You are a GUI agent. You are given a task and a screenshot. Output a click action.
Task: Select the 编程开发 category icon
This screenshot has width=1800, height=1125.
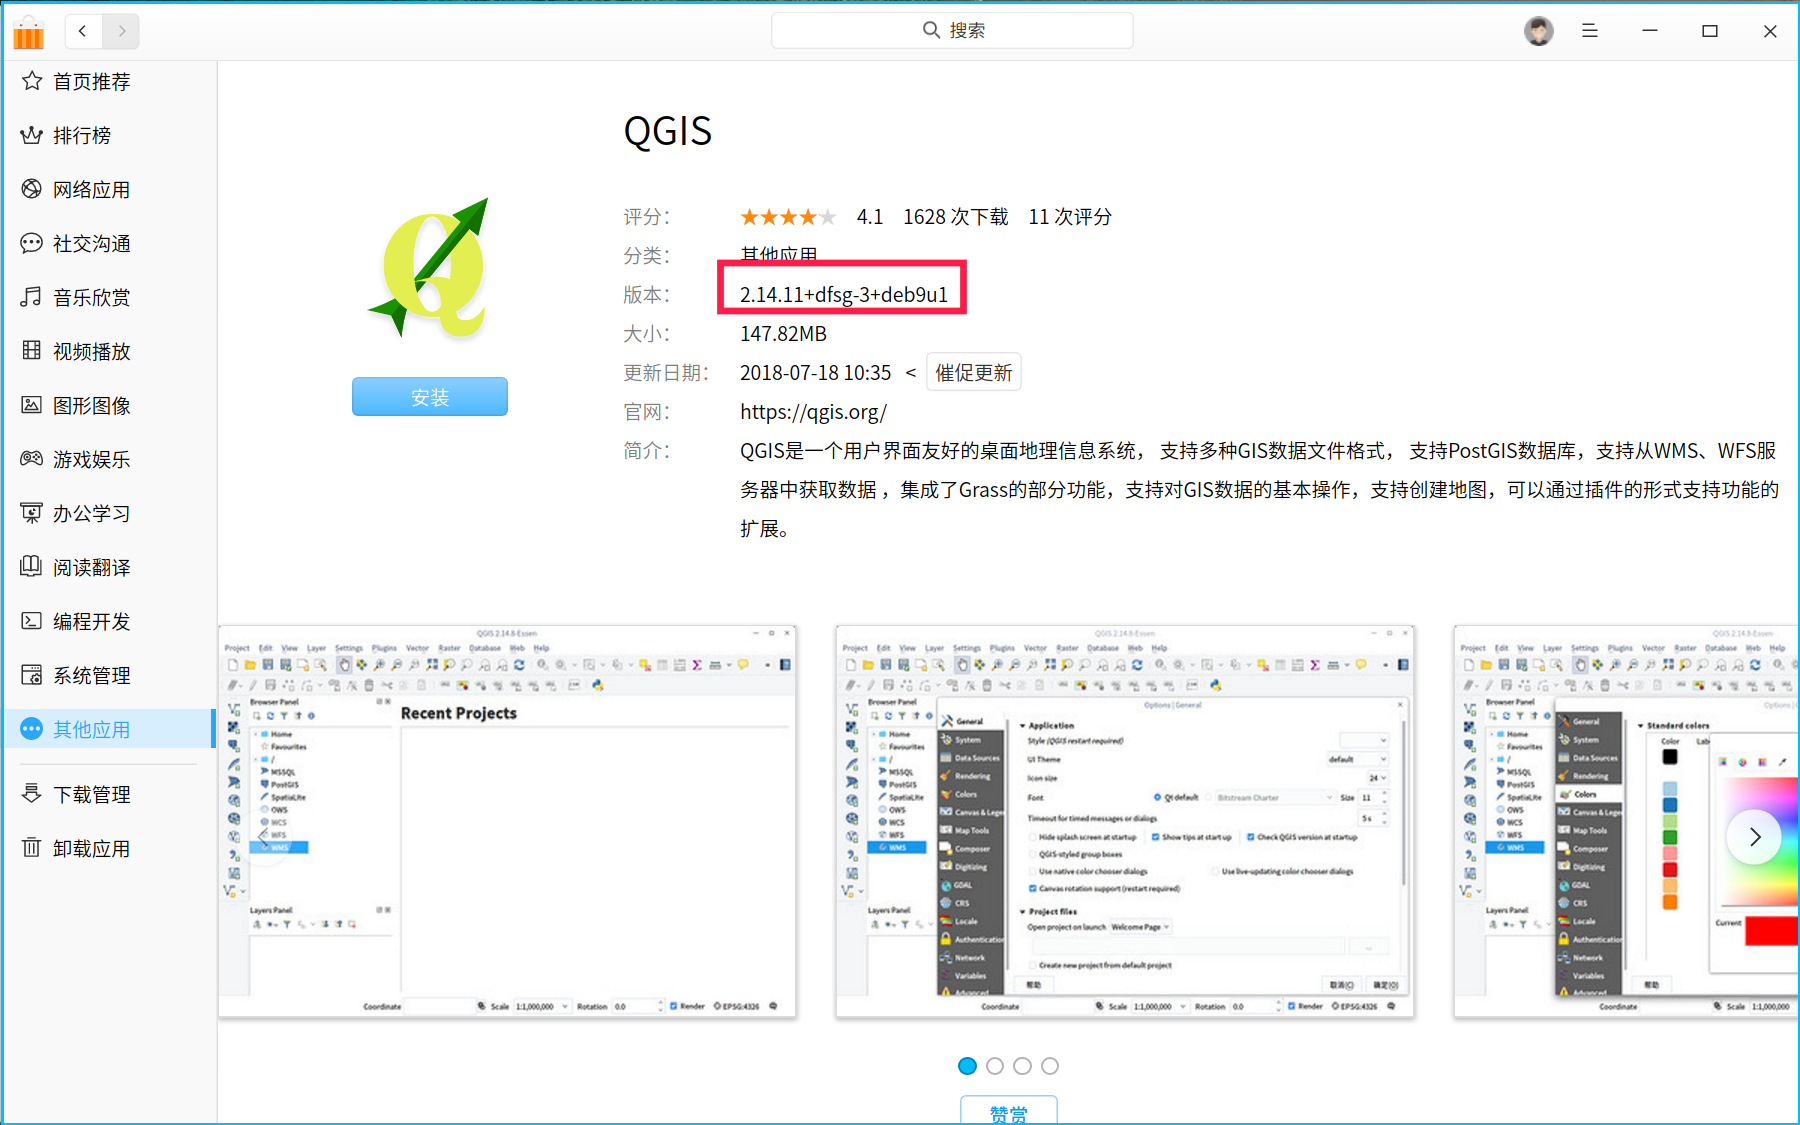pos(31,621)
